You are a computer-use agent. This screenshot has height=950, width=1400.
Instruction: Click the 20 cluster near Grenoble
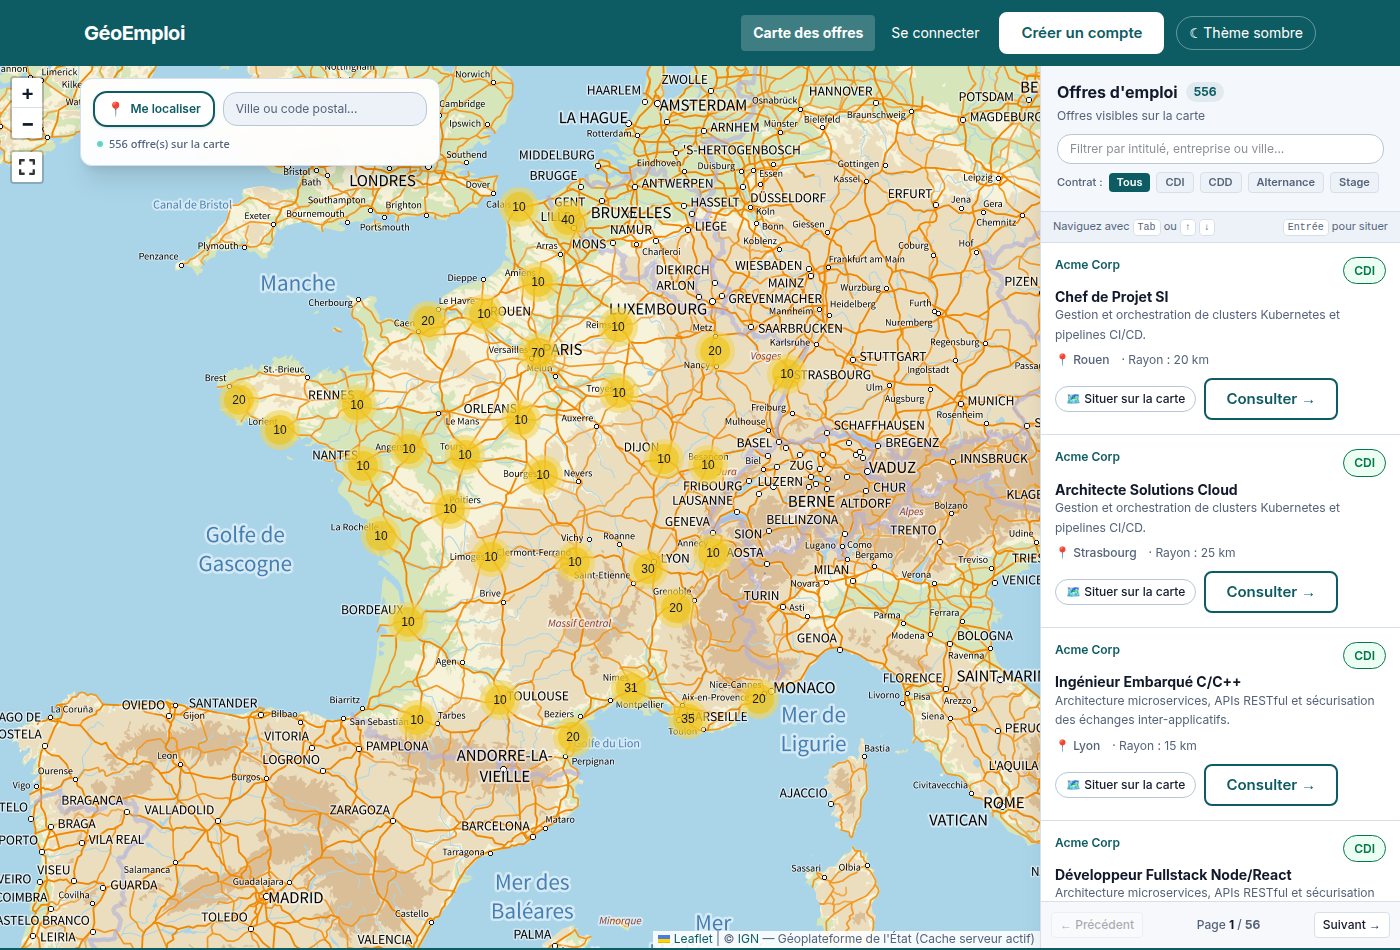676,607
